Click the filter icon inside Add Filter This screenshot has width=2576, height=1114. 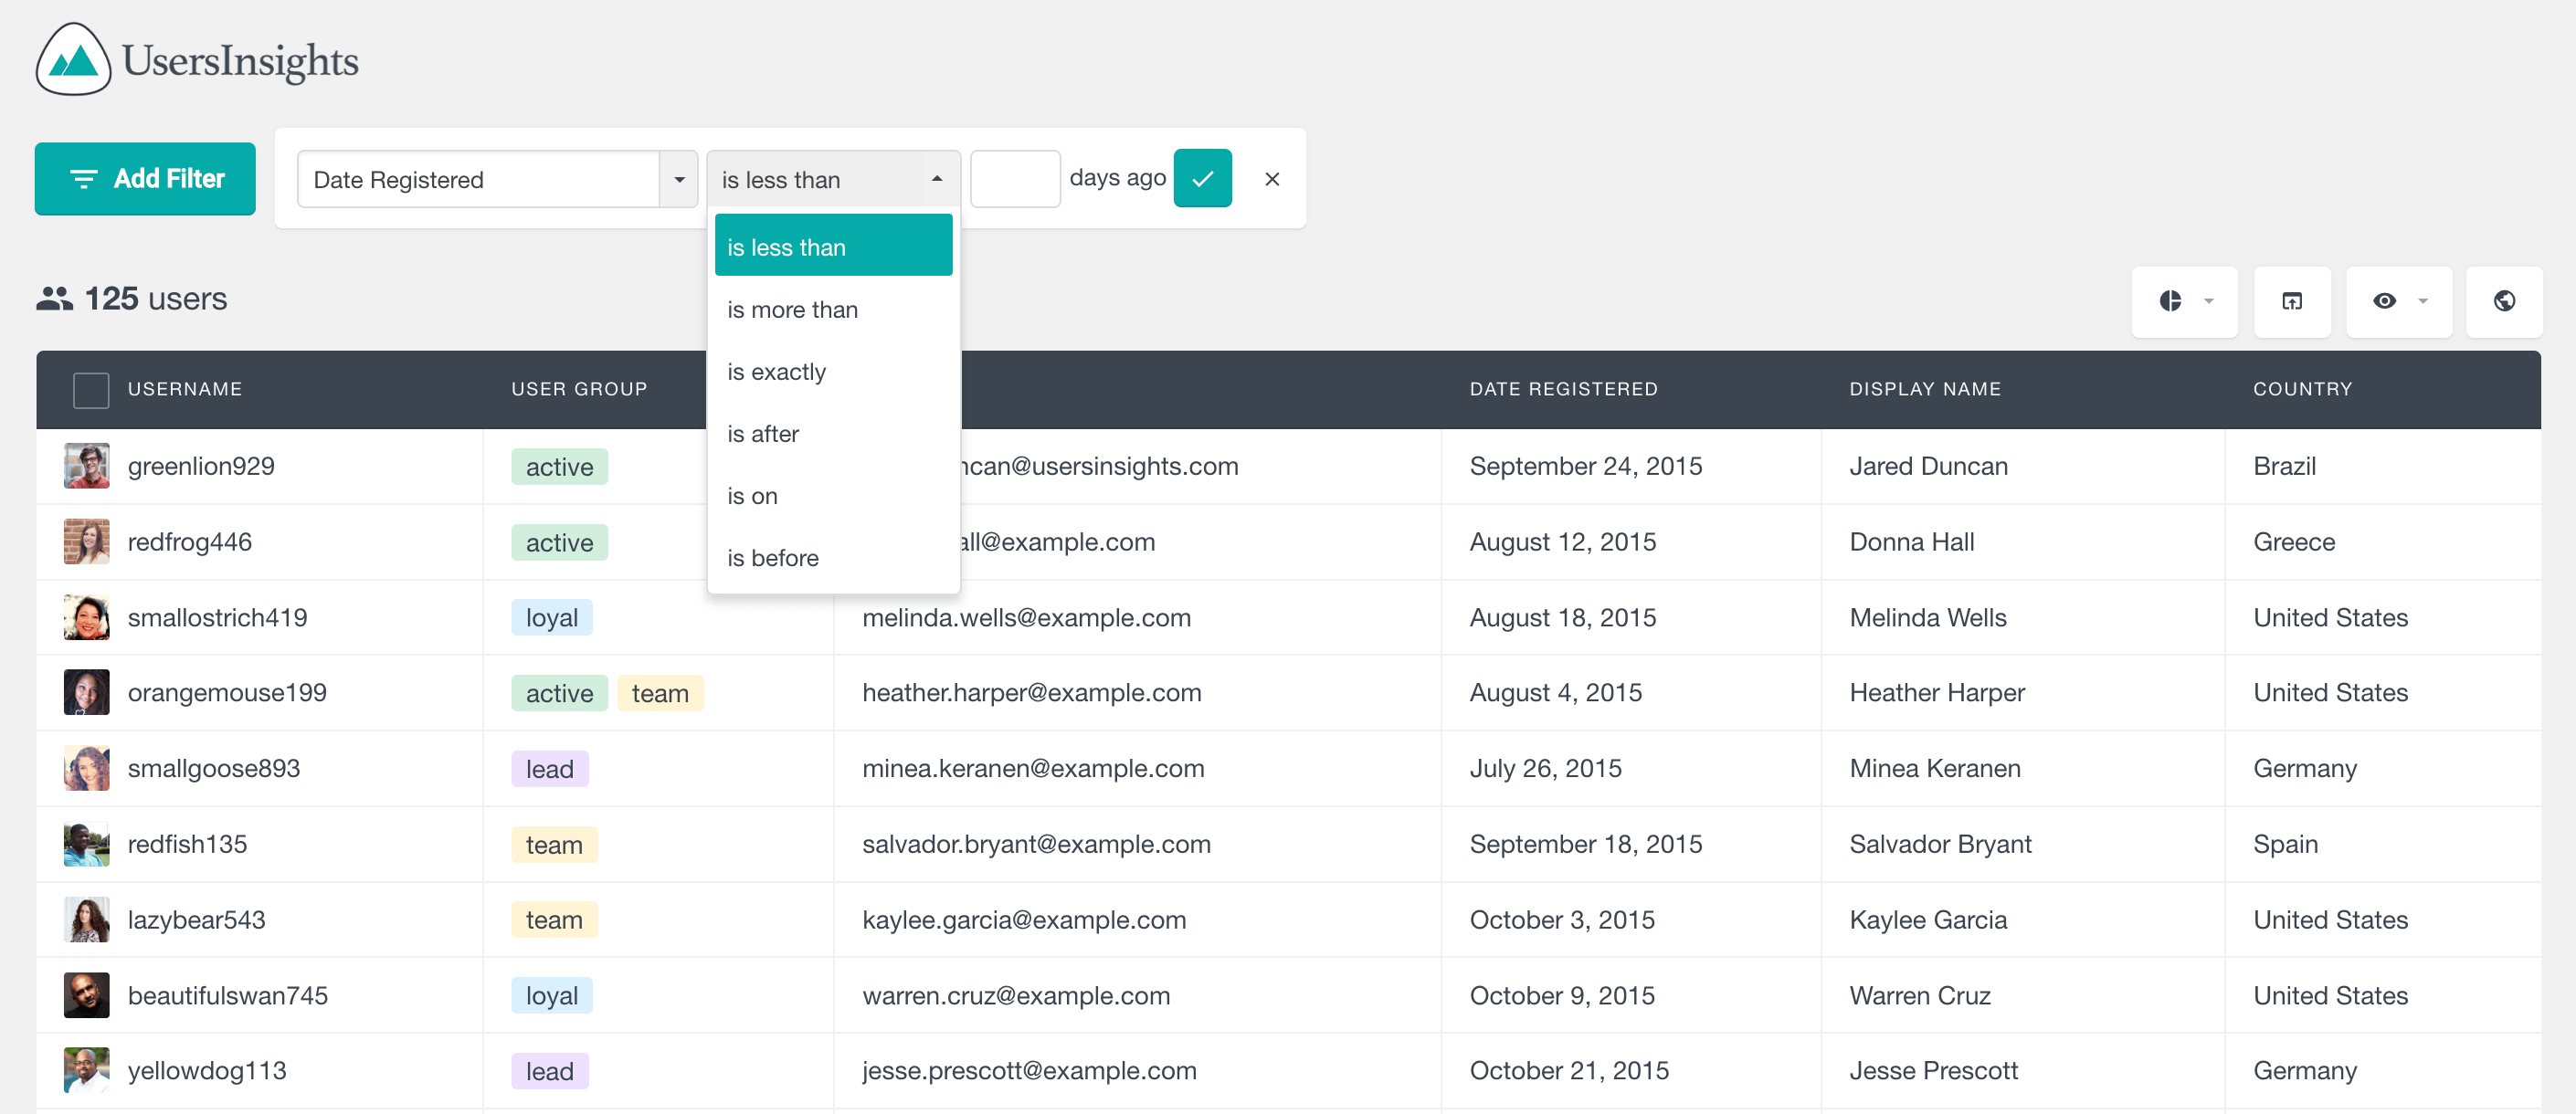pyautogui.click(x=84, y=178)
